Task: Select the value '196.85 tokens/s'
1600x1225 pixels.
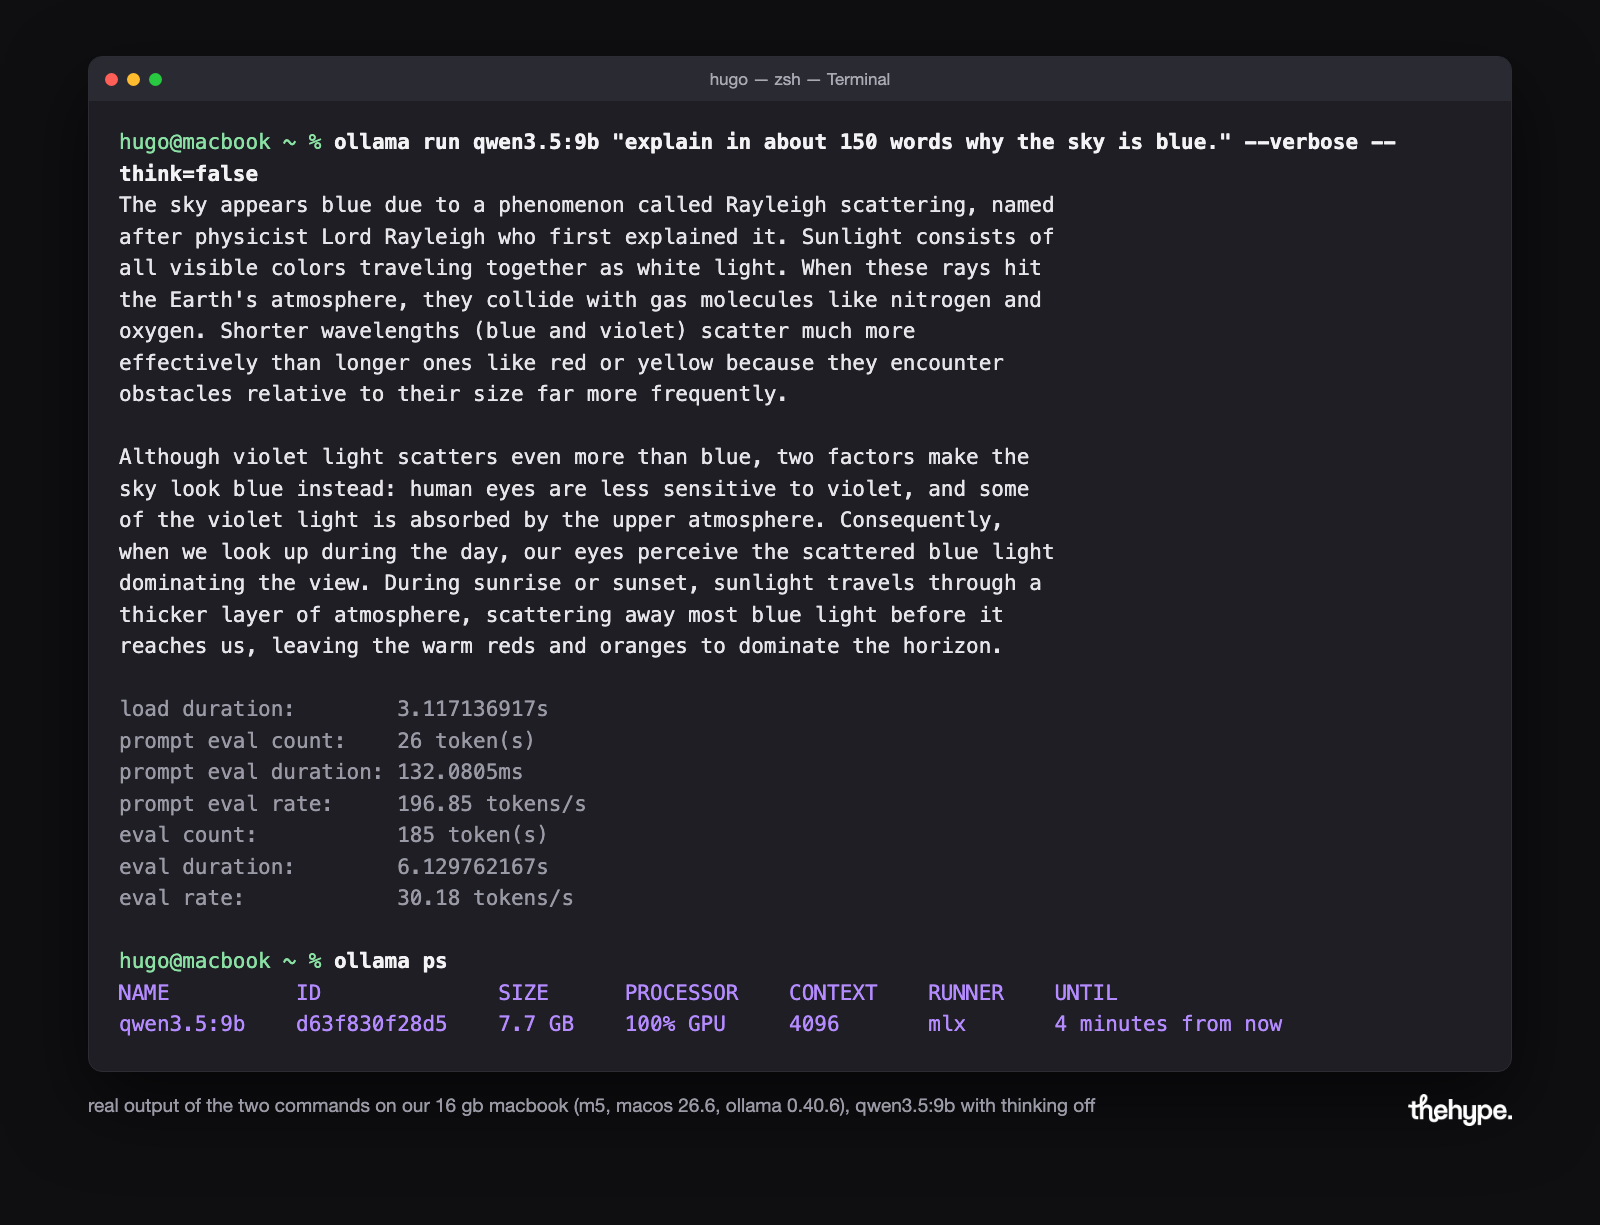Action: click(x=491, y=804)
